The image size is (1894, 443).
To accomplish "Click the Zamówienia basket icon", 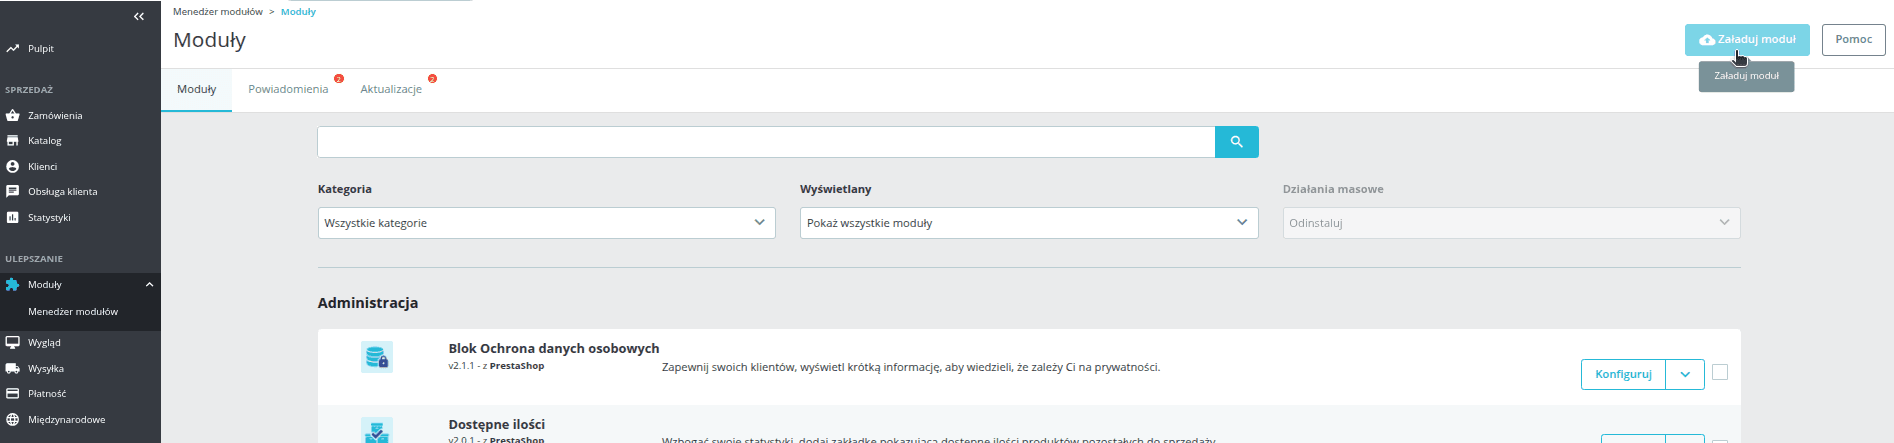I will (13, 116).
